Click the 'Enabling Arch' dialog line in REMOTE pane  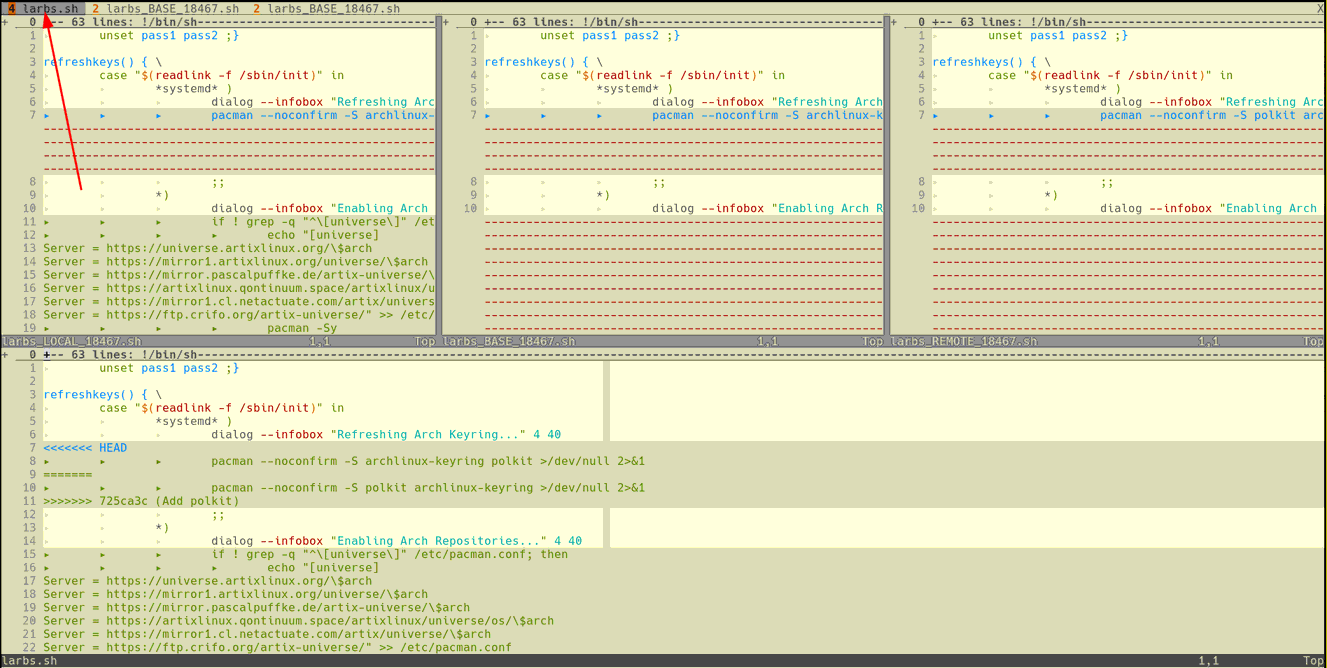[1208, 209]
